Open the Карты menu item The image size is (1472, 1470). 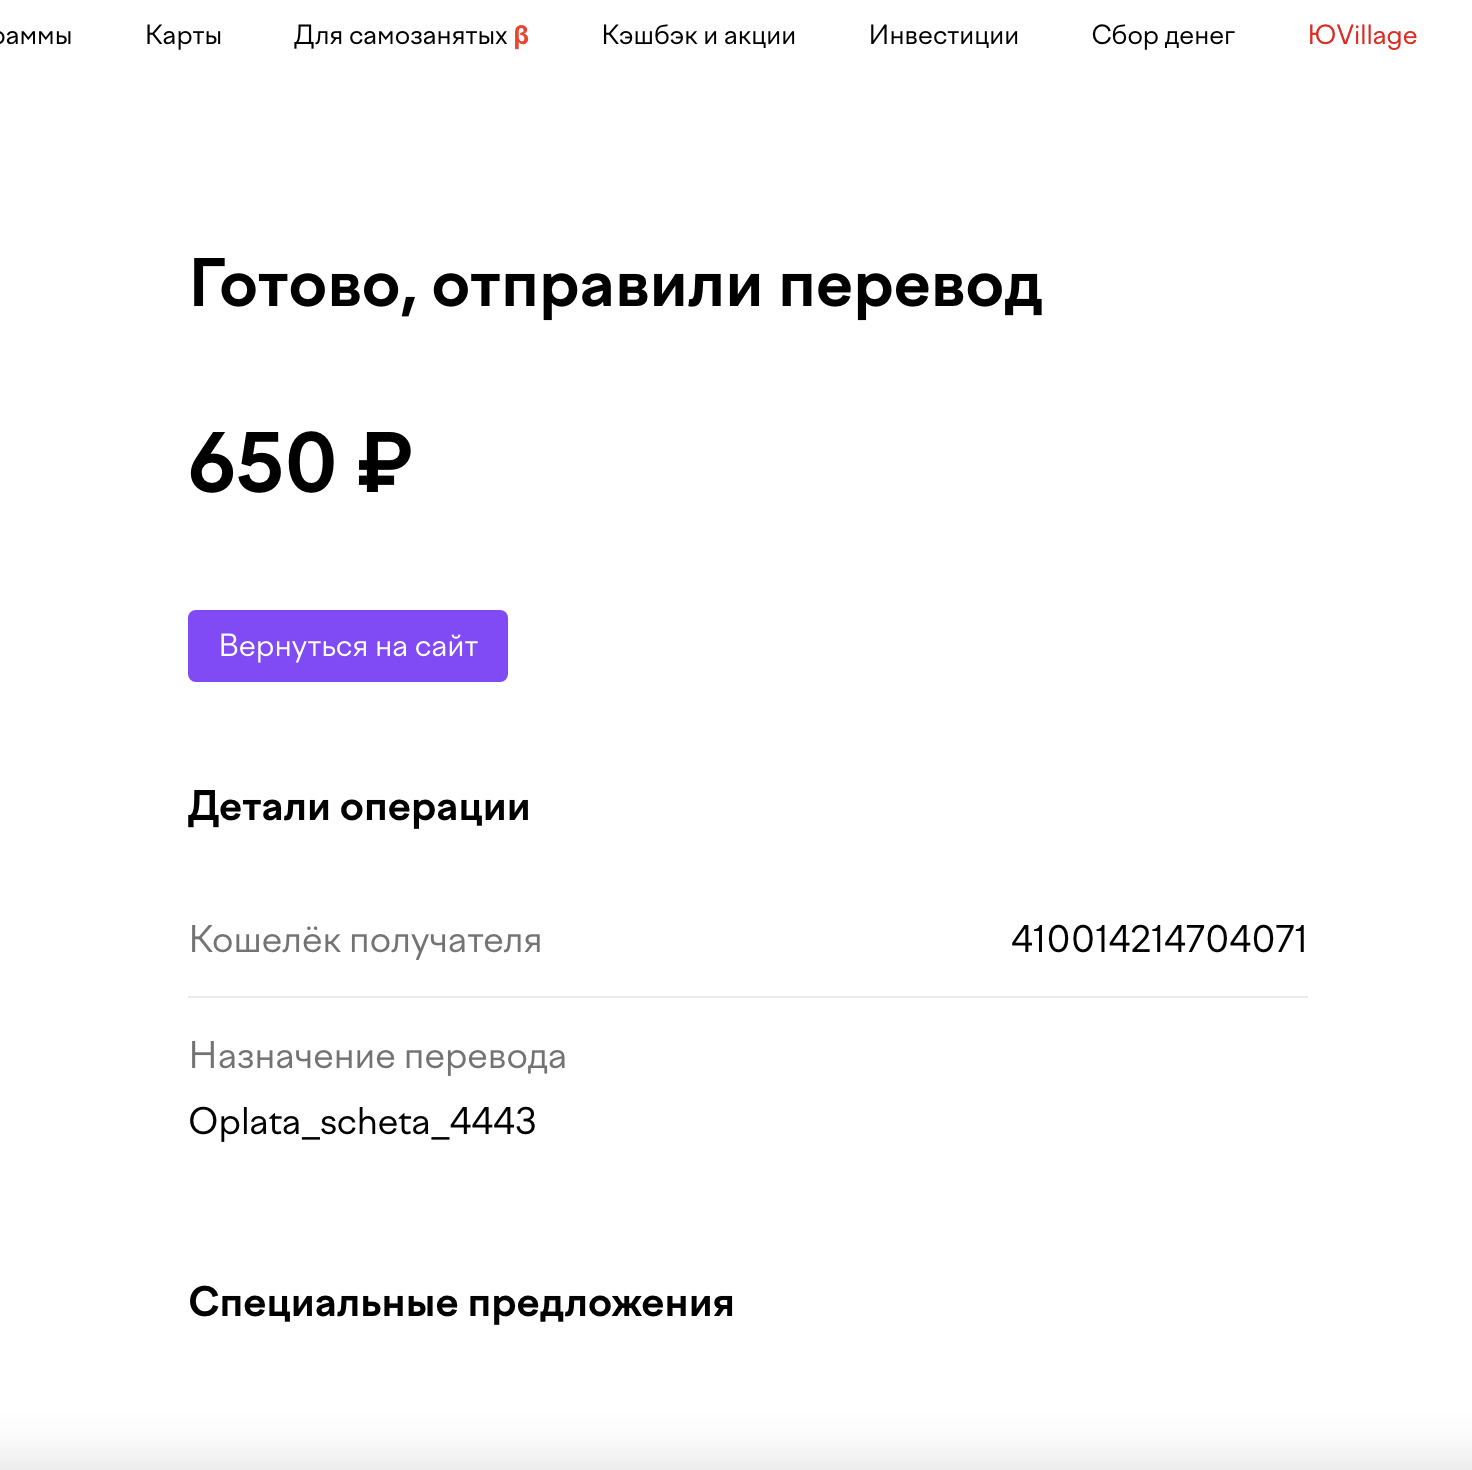183,36
